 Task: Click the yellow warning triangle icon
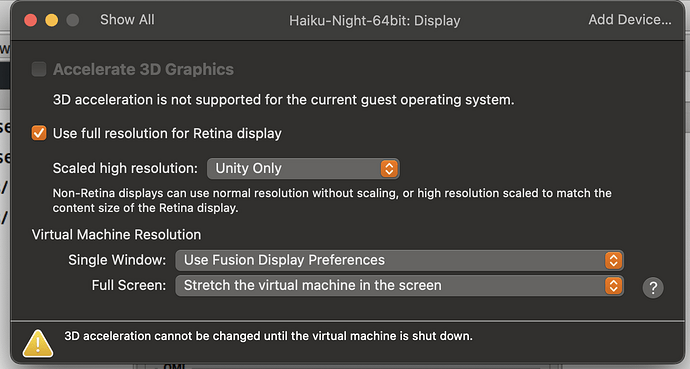point(38,343)
